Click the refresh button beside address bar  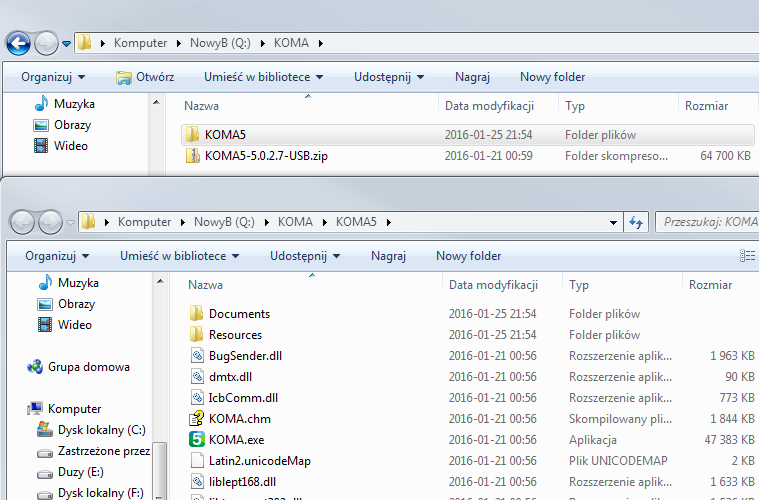point(636,222)
